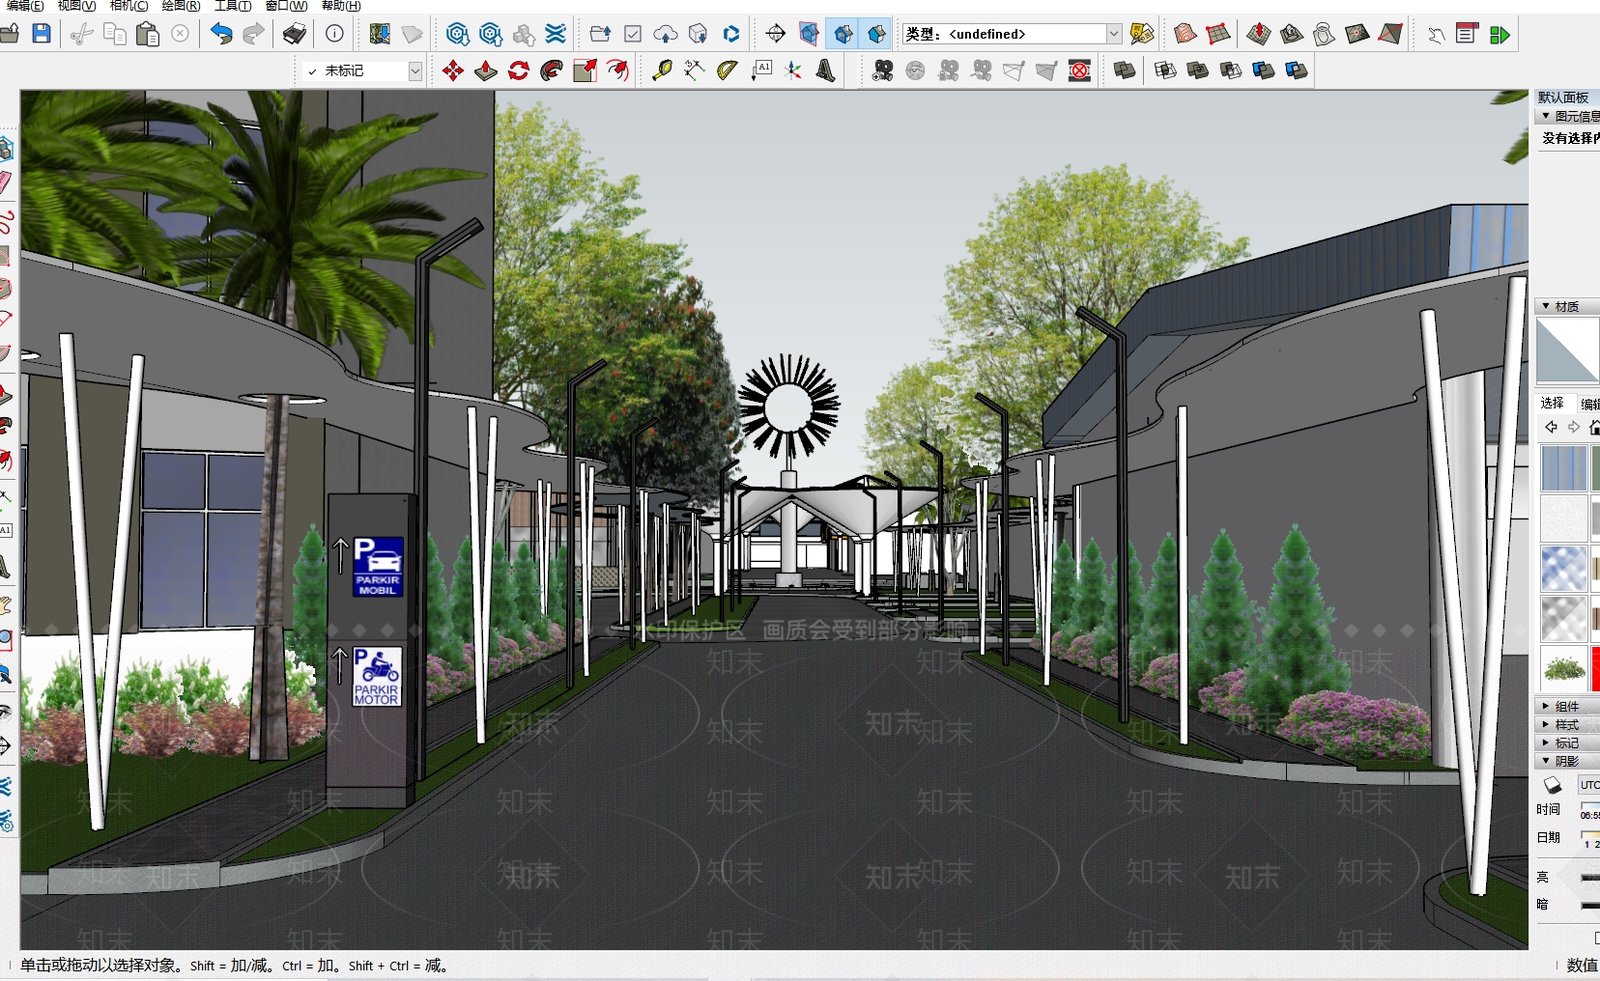Expand the 组件 components section
The width and height of the screenshot is (1600, 981).
(x=1546, y=706)
